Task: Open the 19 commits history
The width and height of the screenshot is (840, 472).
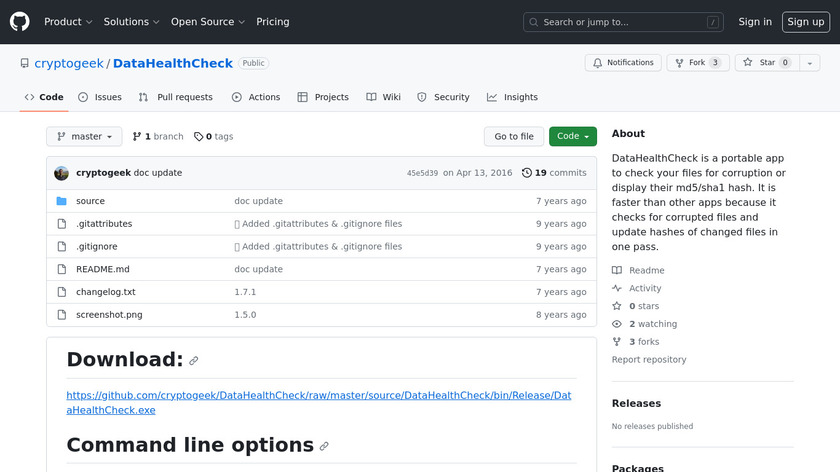Action: point(554,173)
